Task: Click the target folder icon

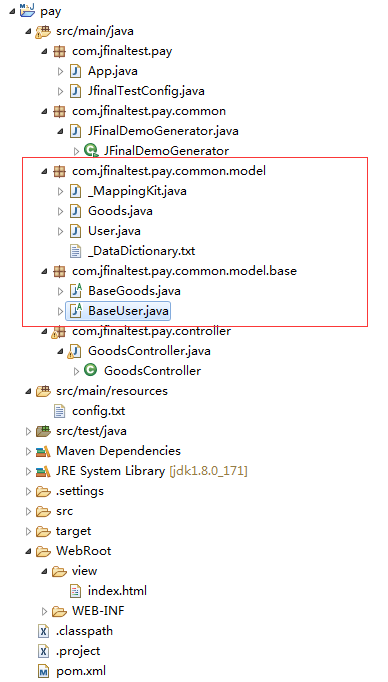Action: coord(43,531)
